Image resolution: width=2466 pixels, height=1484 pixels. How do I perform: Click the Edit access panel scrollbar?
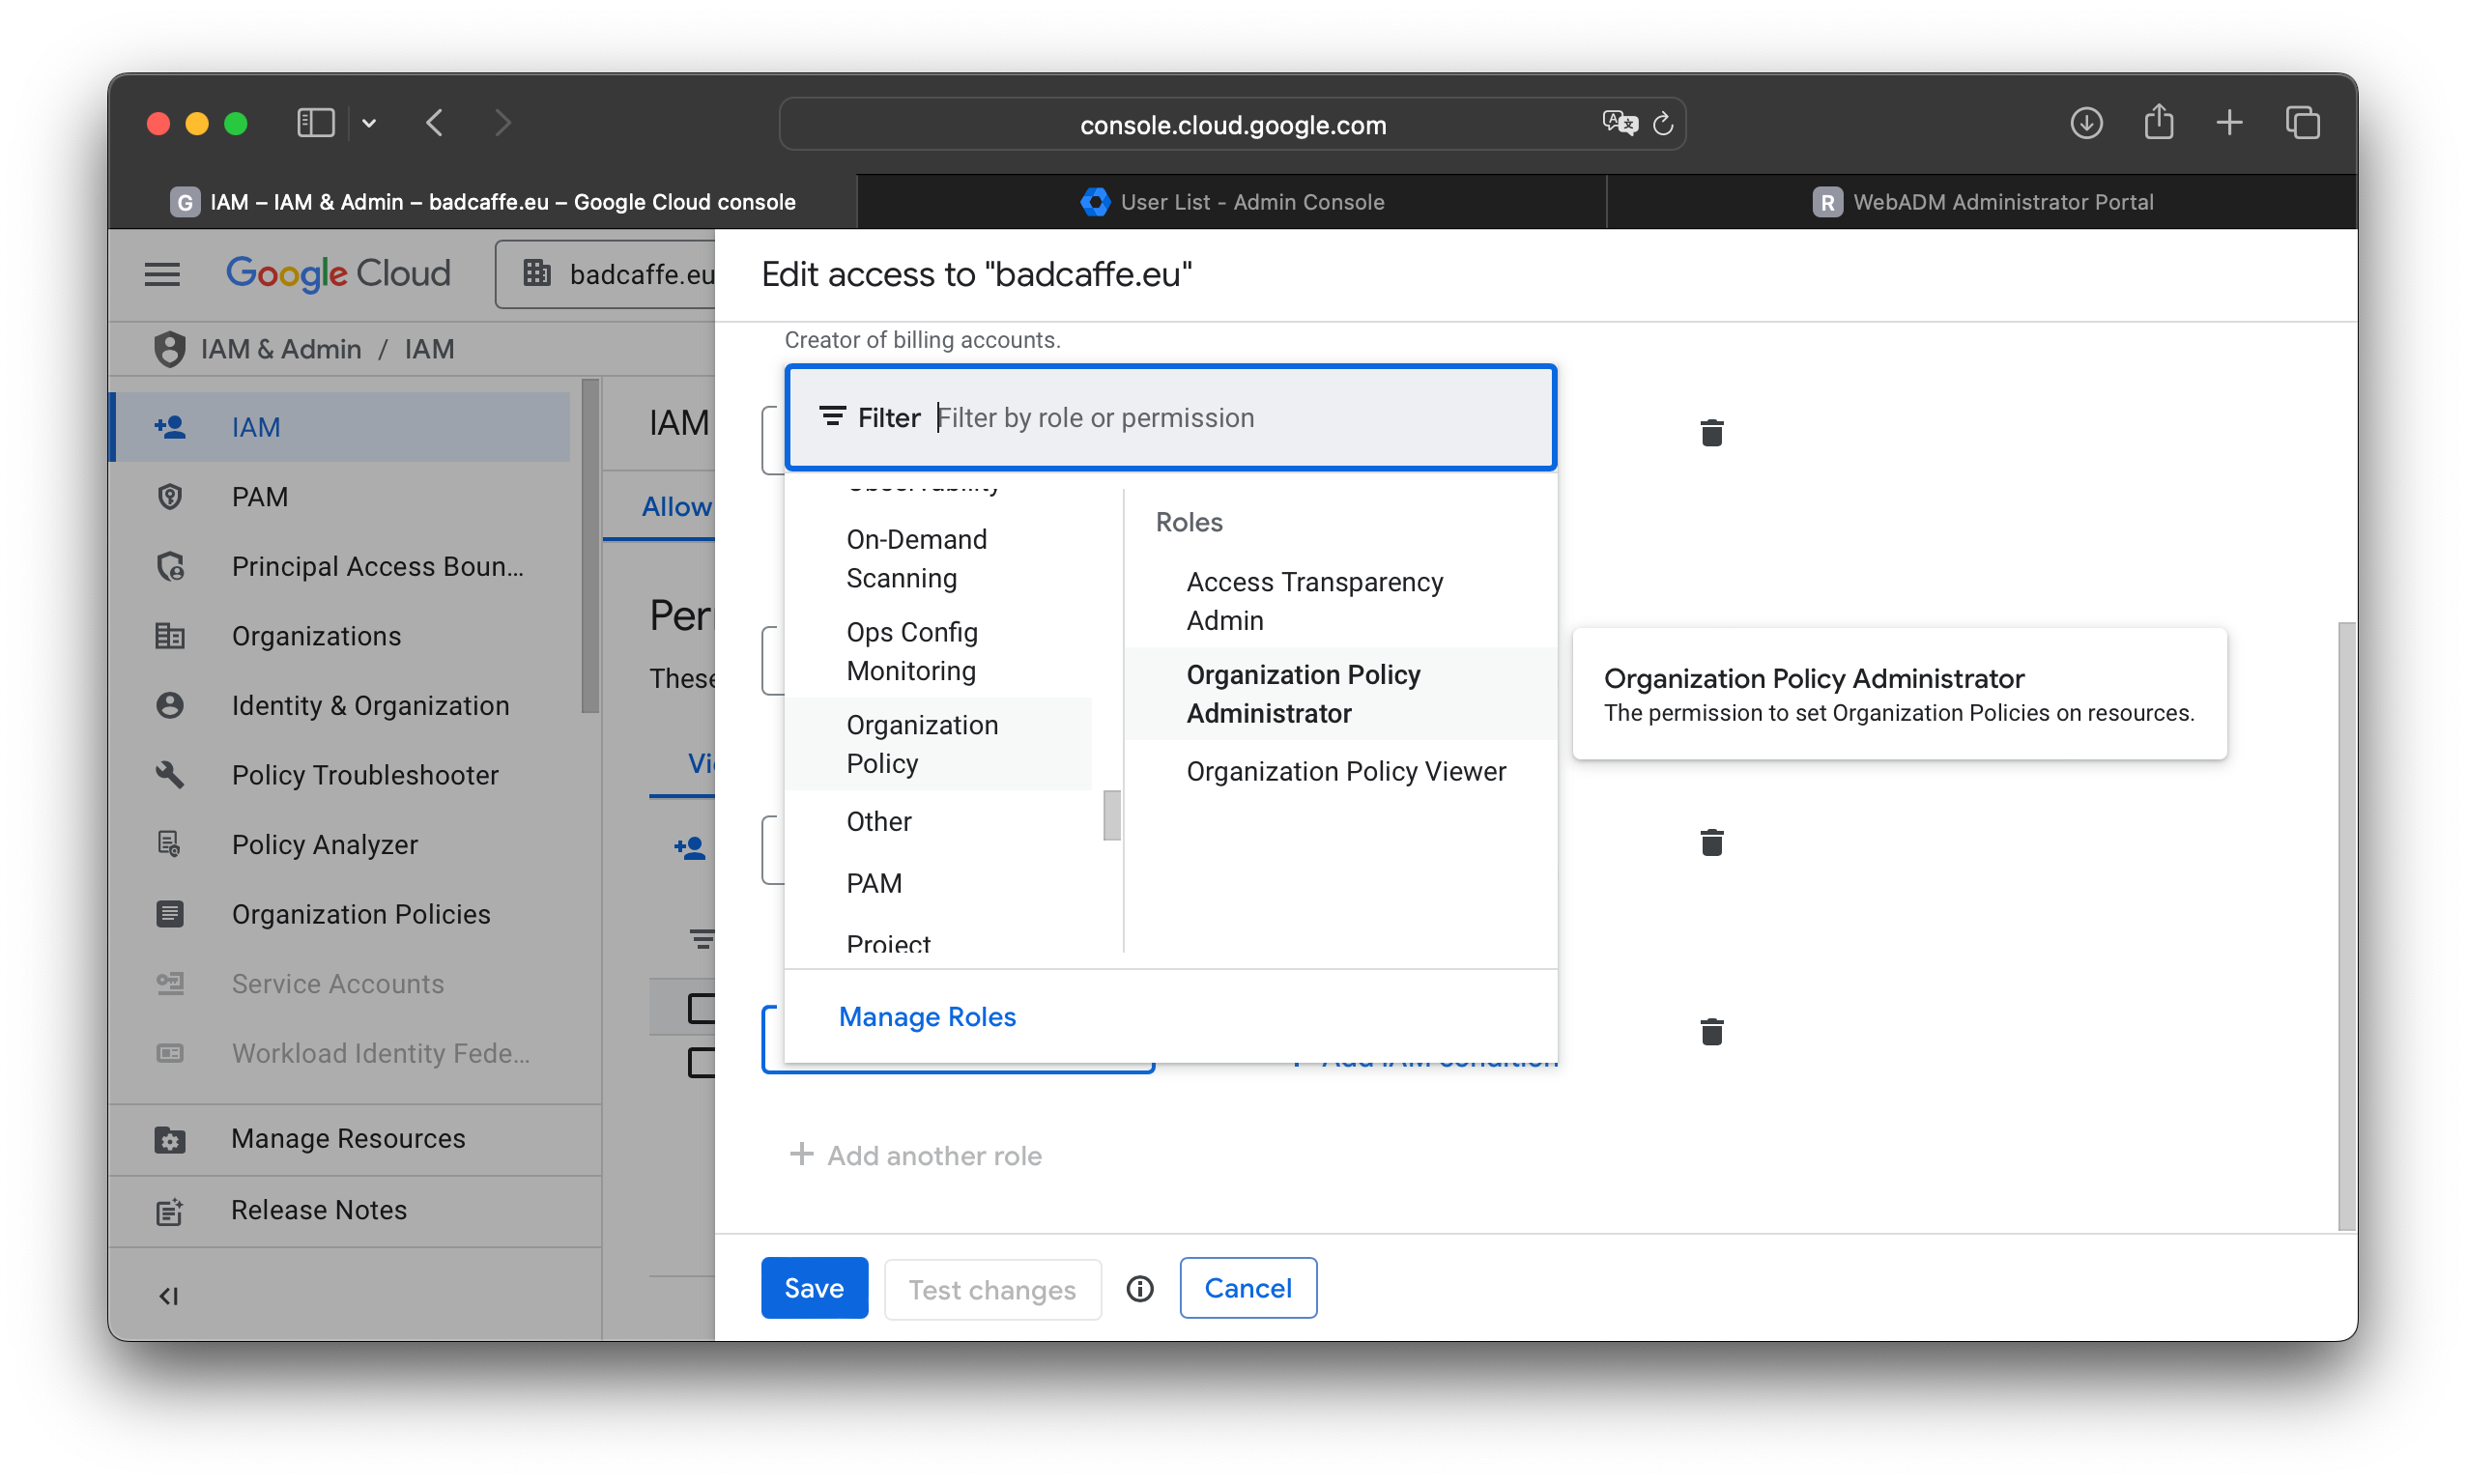(x=2346, y=925)
